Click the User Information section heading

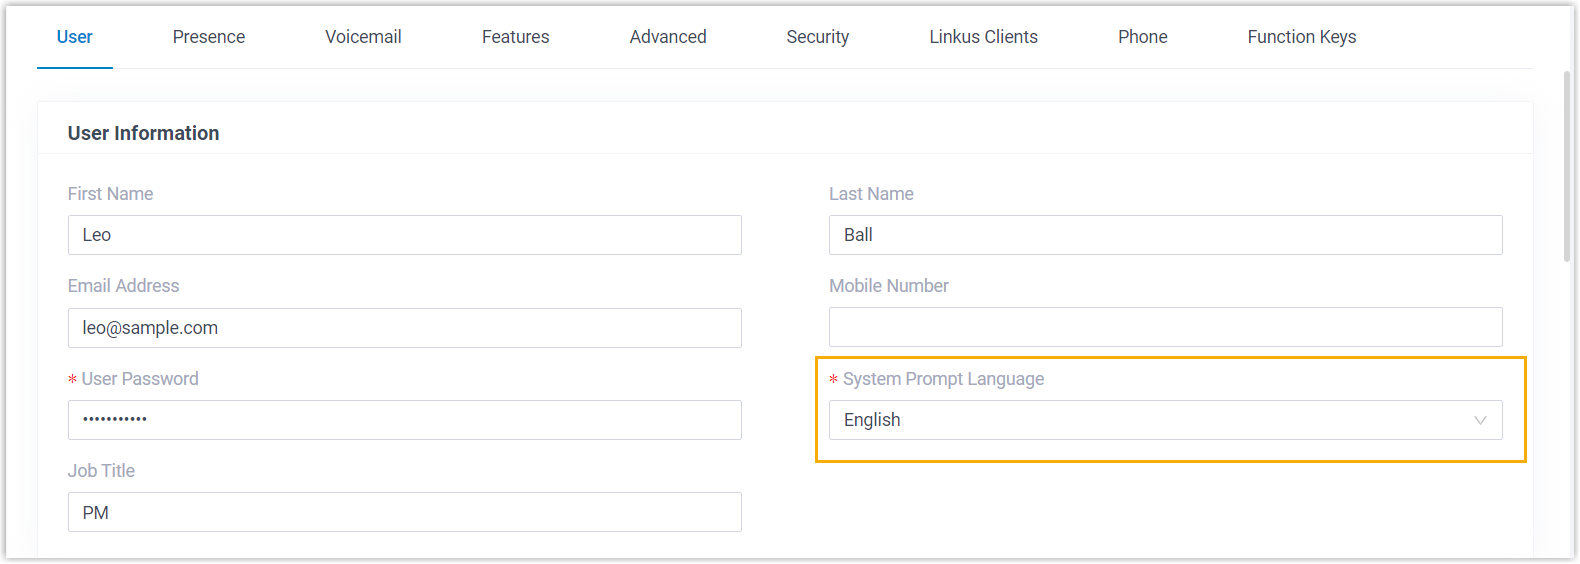click(x=143, y=133)
